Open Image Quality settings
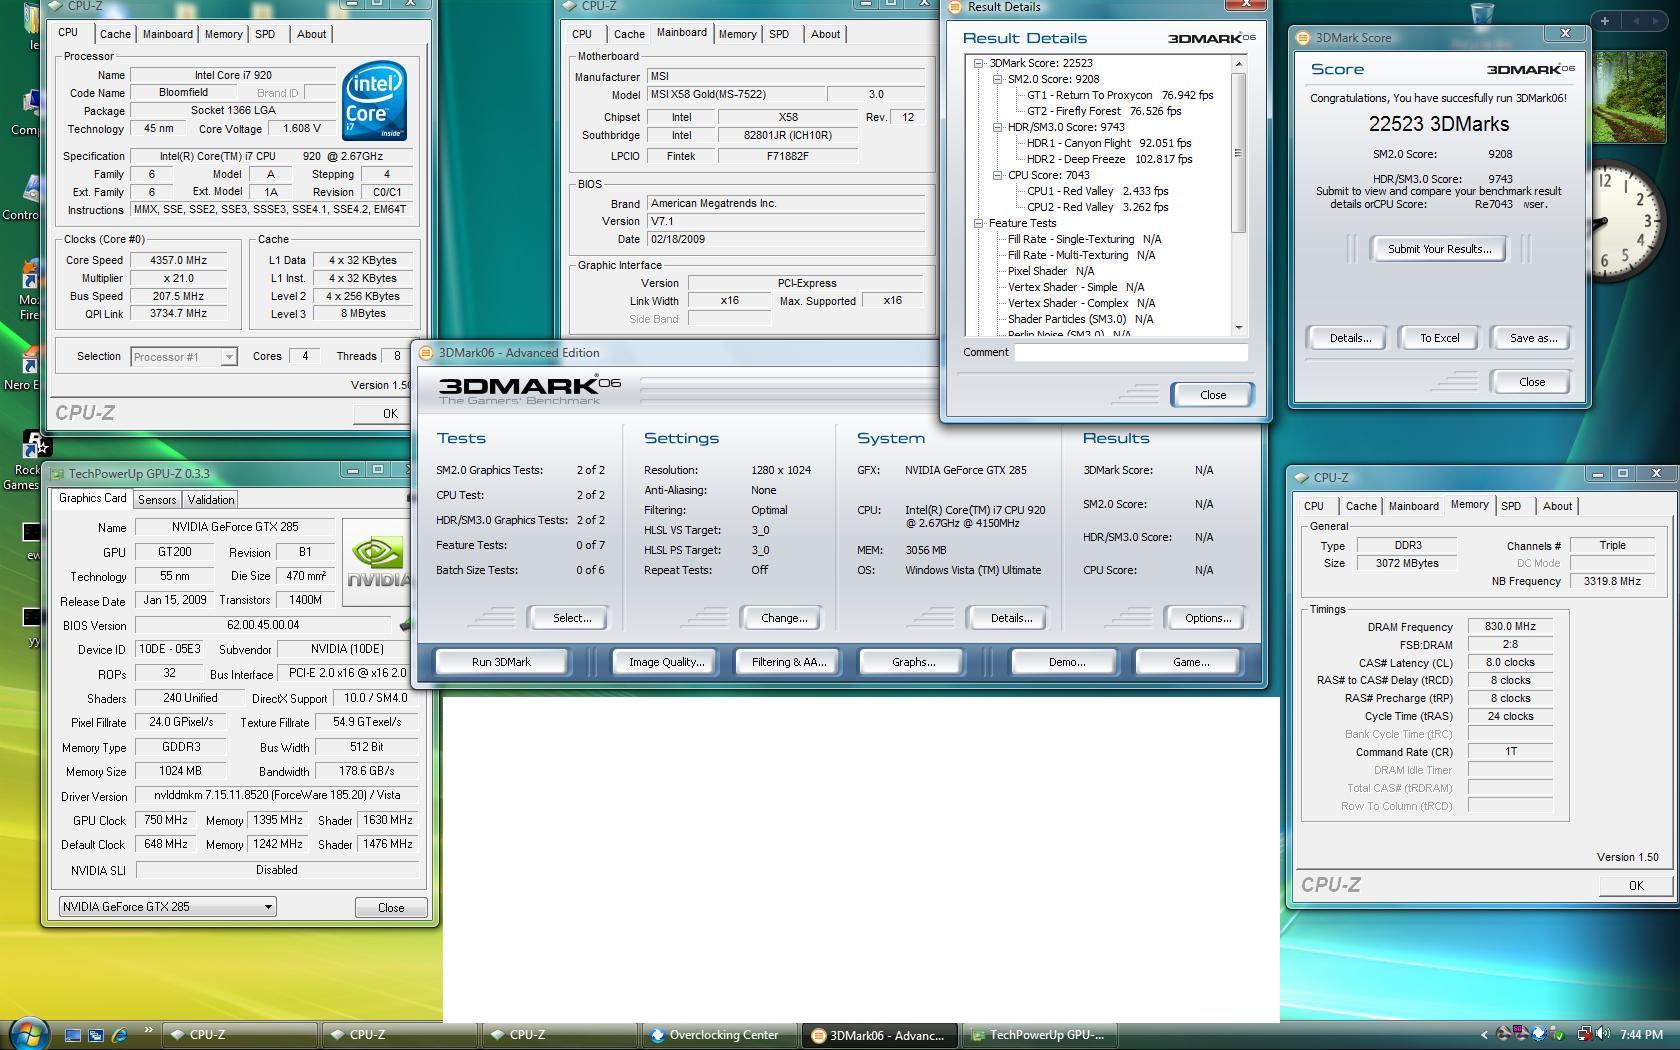 coord(666,662)
